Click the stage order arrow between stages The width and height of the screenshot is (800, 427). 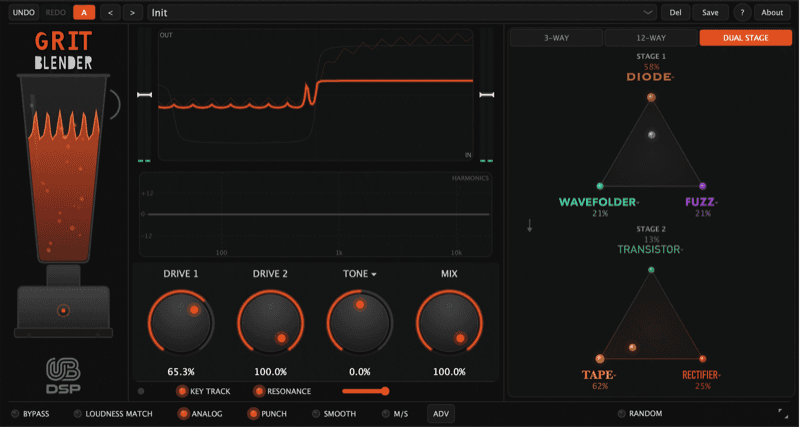[530, 225]
